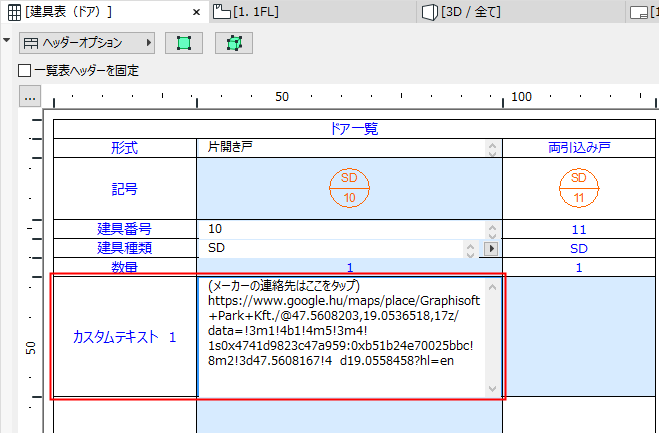659x433 pixels.
Task: Open the arrow popup next to 建具種類 SD
Action: [491, 248]
